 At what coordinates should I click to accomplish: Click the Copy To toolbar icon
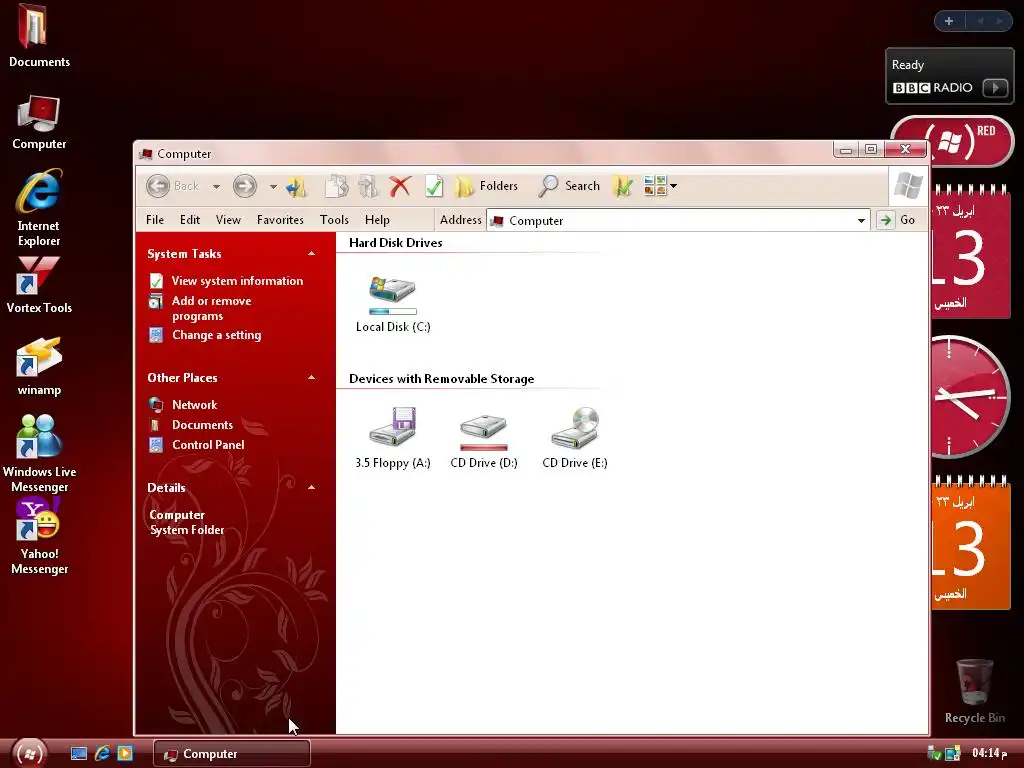337,187
